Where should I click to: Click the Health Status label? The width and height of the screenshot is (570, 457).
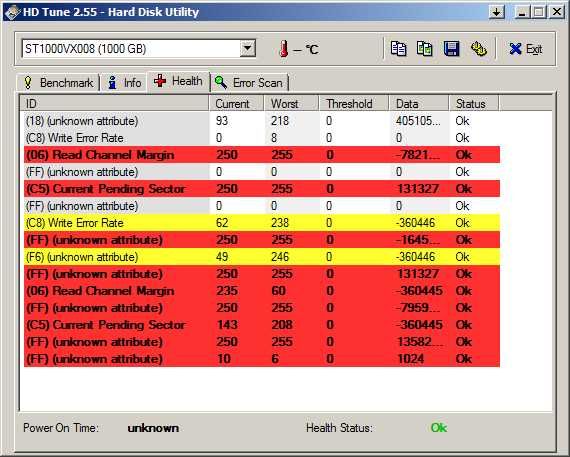[339, 428]
